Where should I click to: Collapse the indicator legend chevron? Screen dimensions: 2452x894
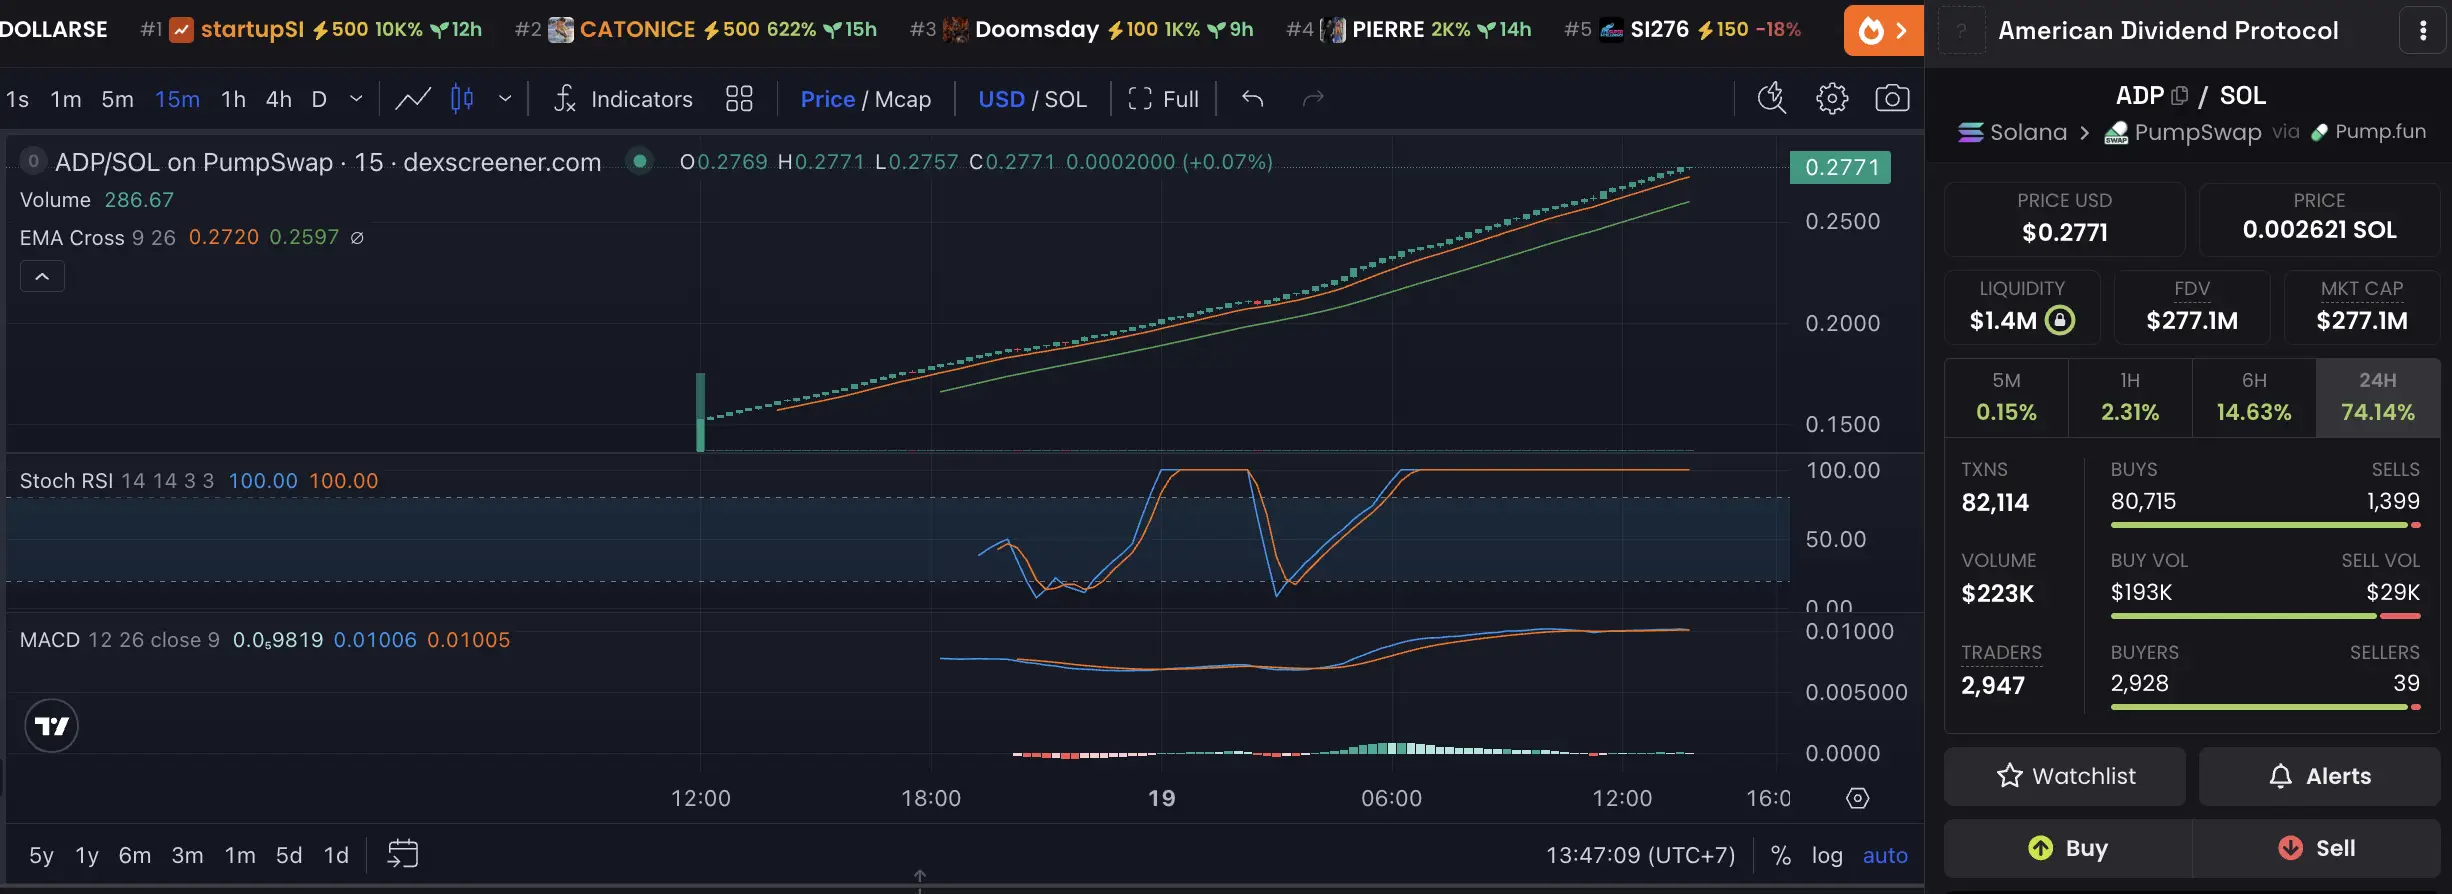(42, 276)
